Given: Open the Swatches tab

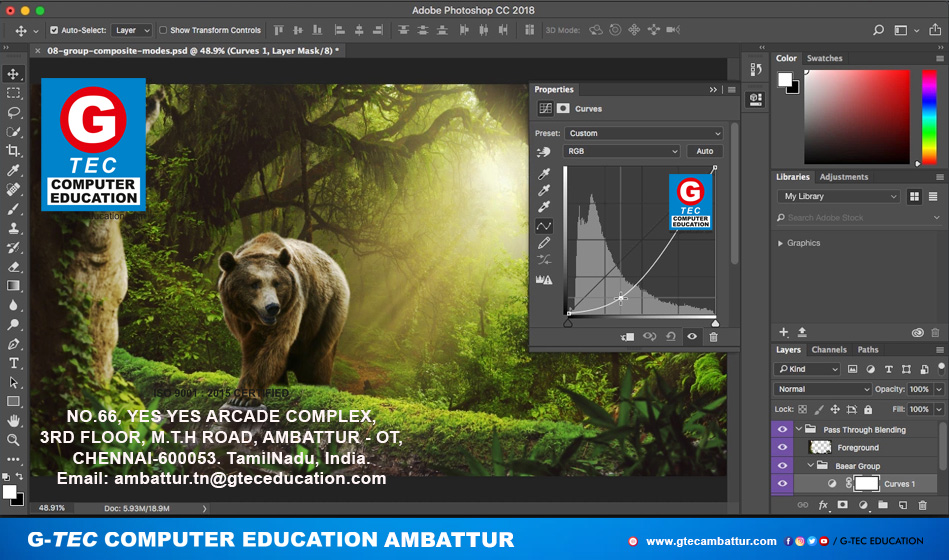Looking at the screenshot, I should point(825,59).
